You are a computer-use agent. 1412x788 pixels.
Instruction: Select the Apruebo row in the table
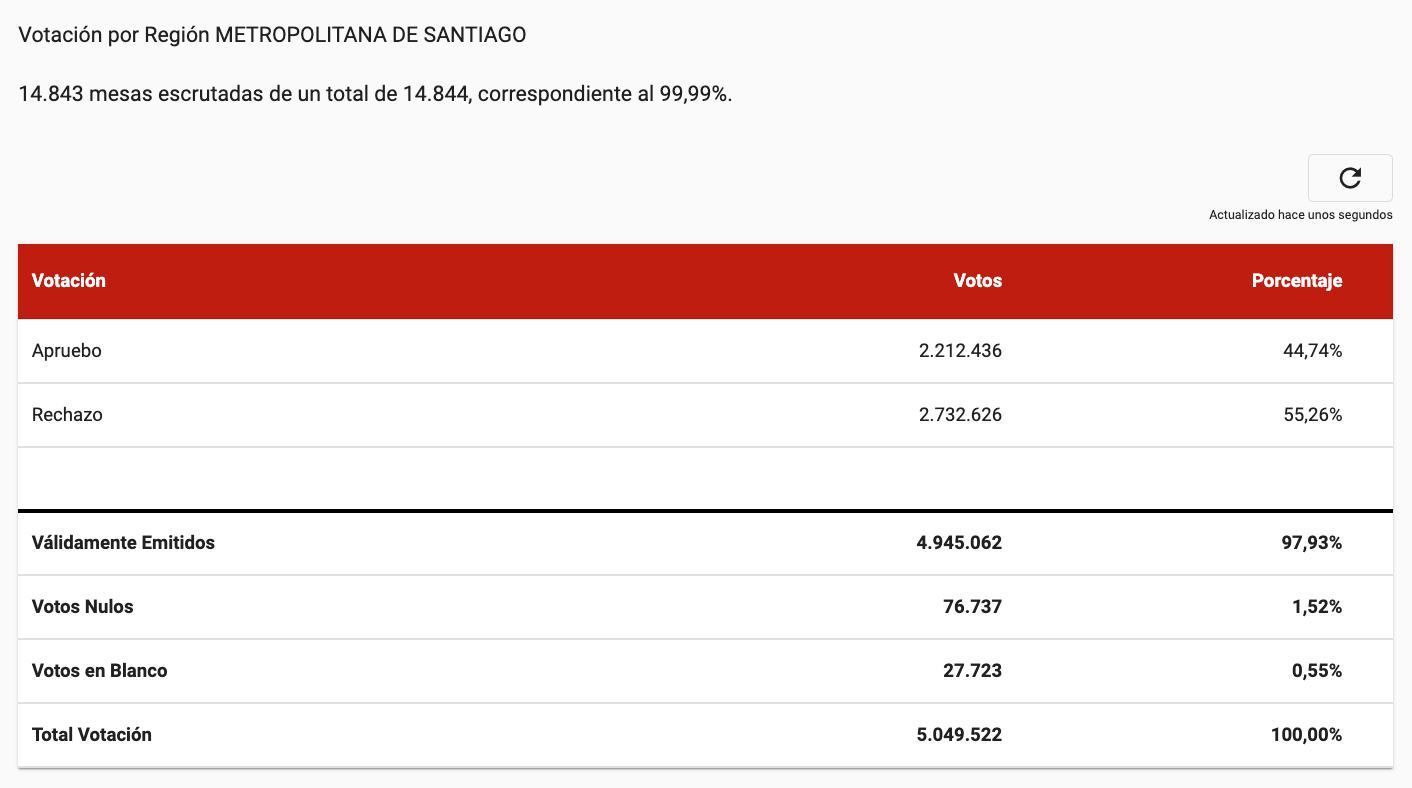(66, 350)
